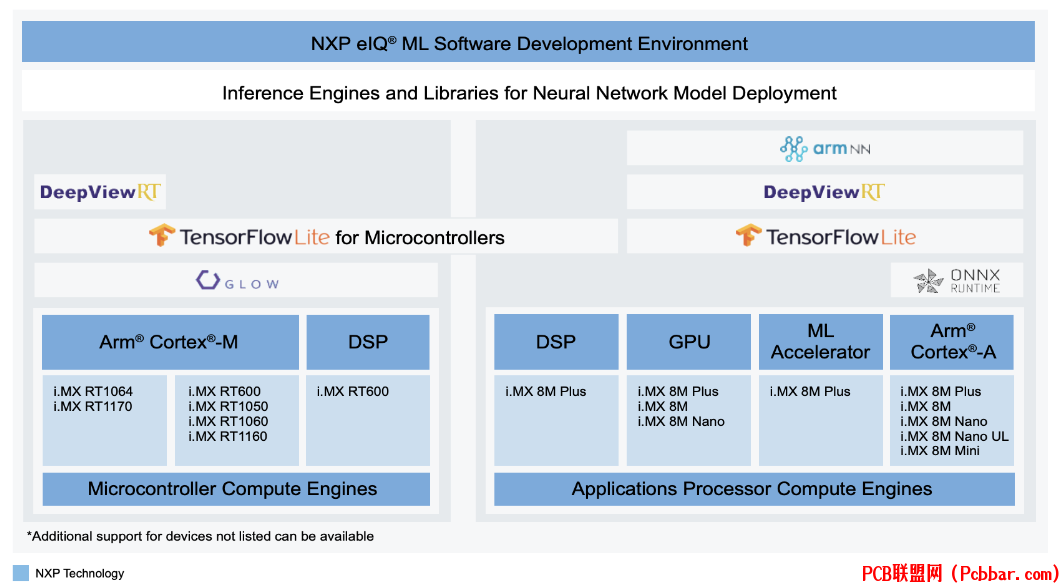Select "i.MX RT1064" device text
The image size is (1064, 588).
click(x=93, y=391)
